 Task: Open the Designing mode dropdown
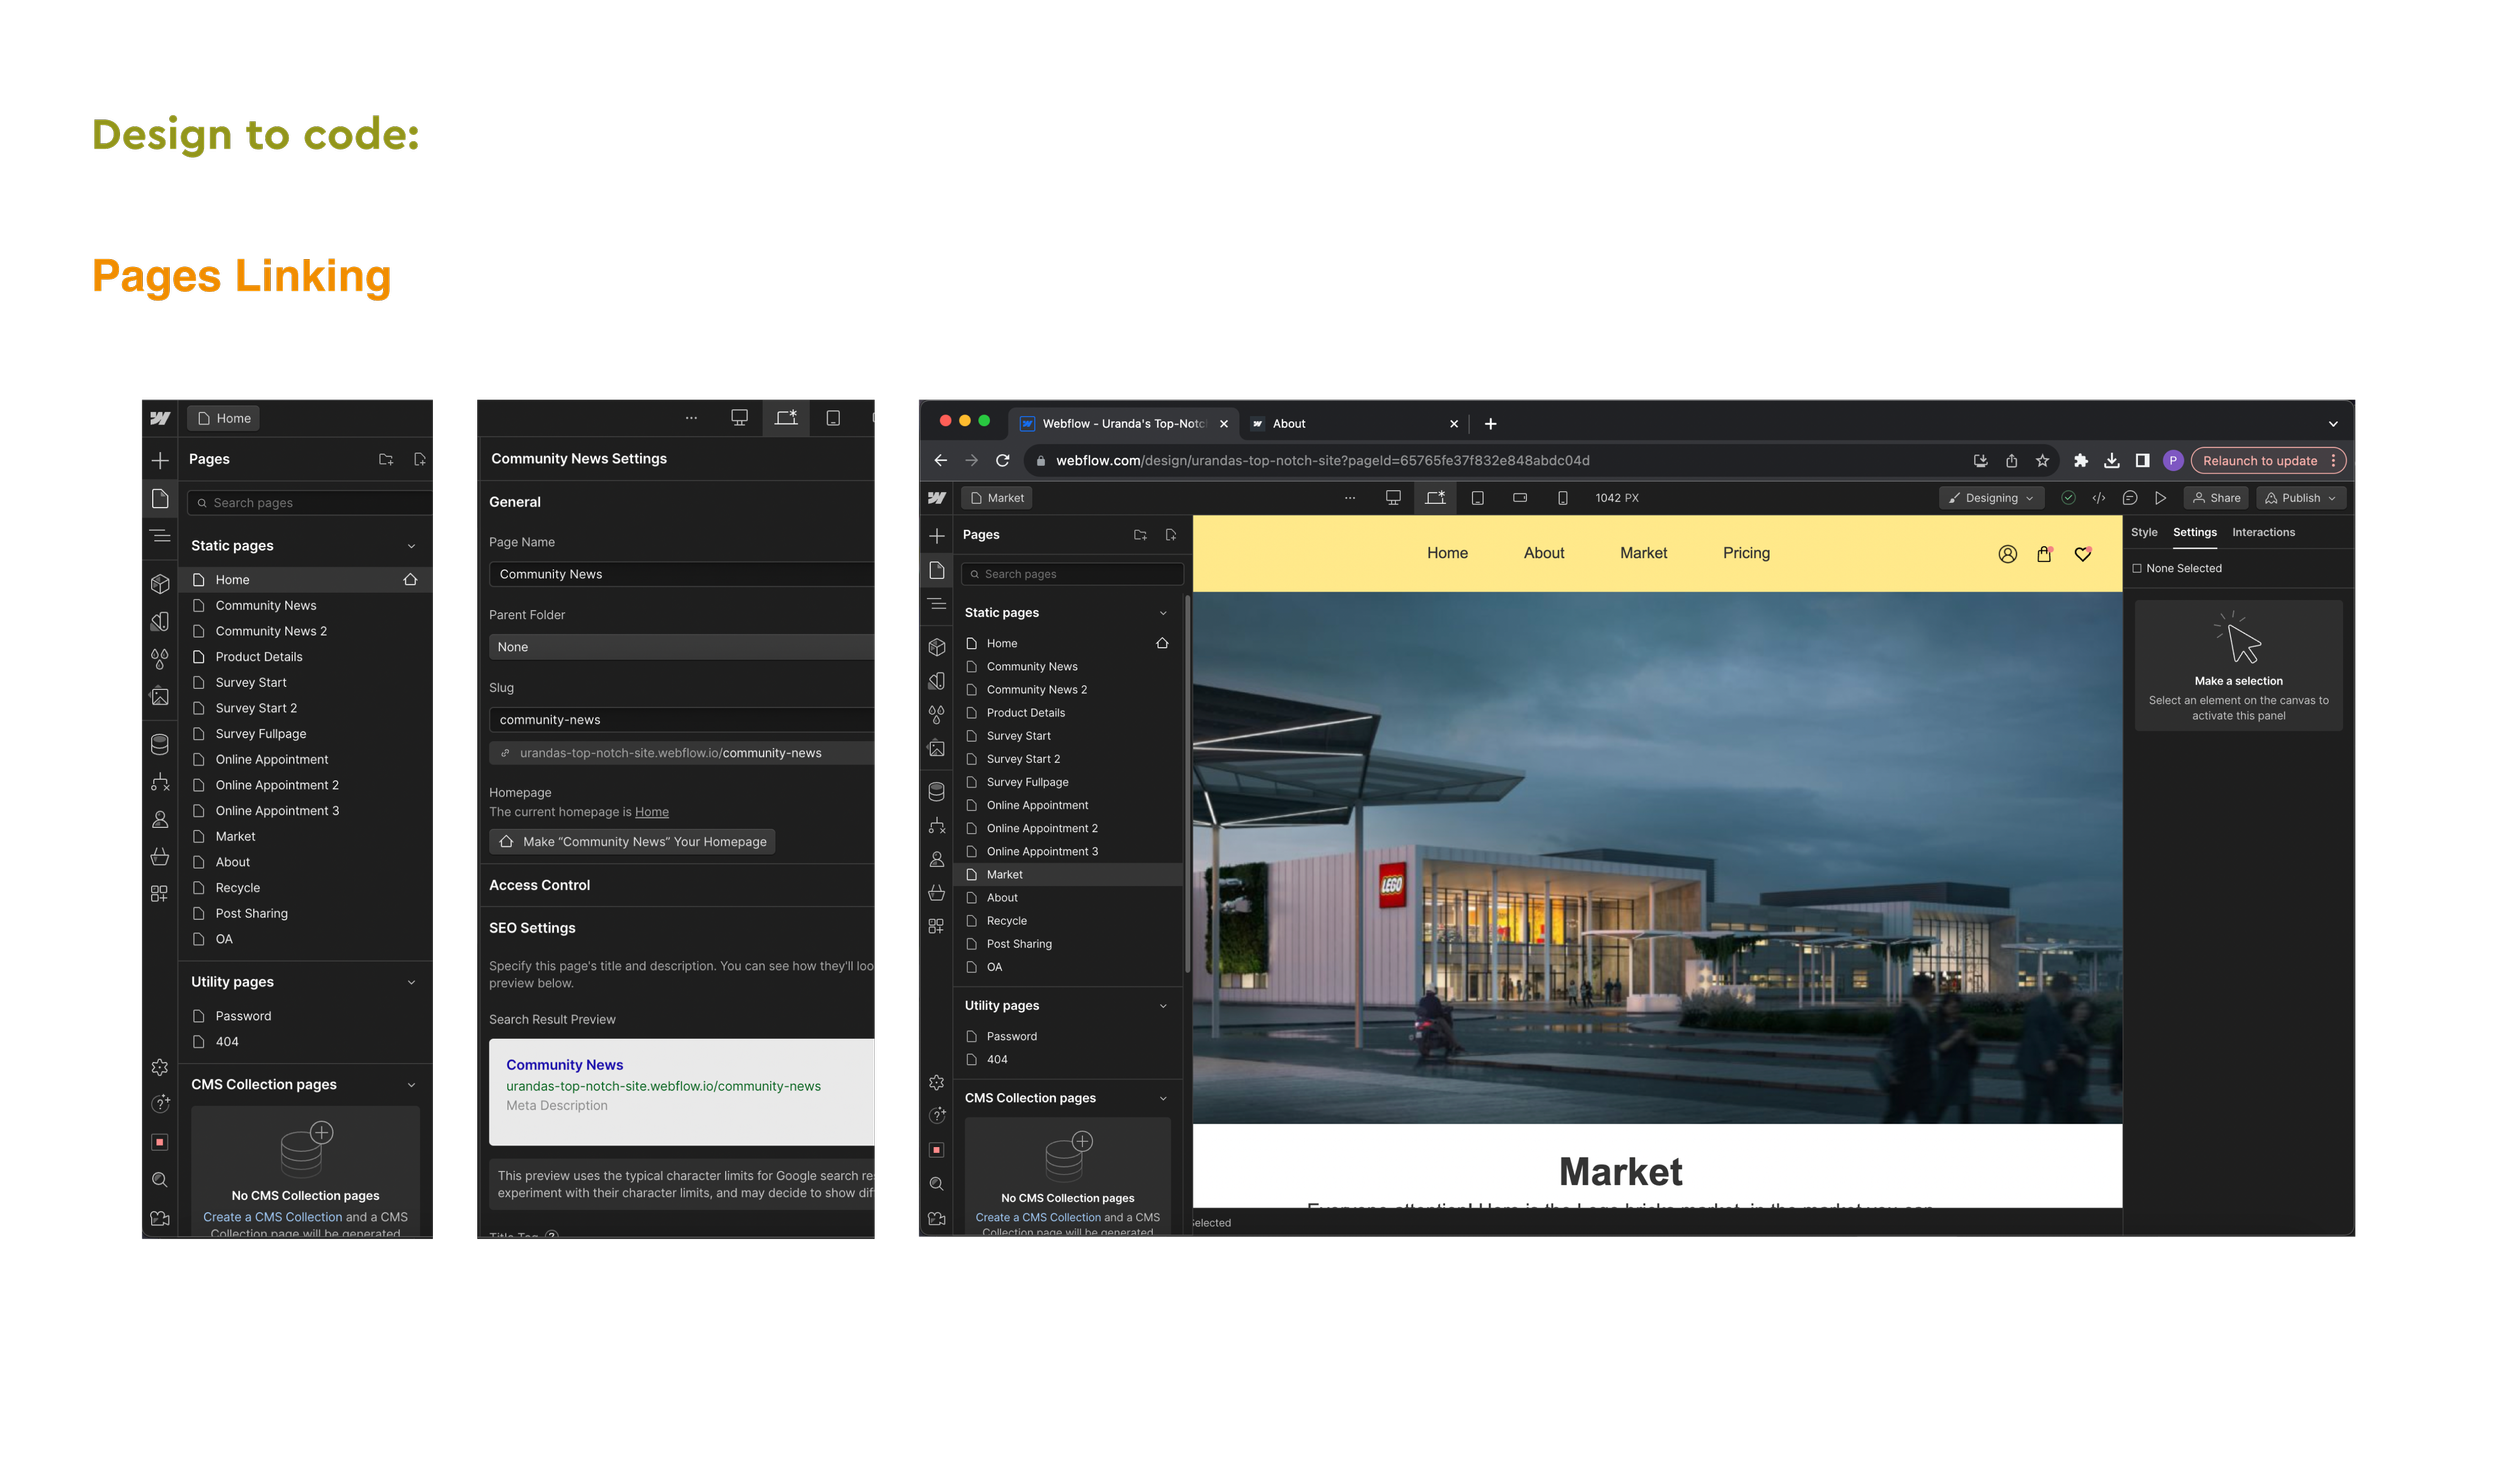[x=1990, y=498]
